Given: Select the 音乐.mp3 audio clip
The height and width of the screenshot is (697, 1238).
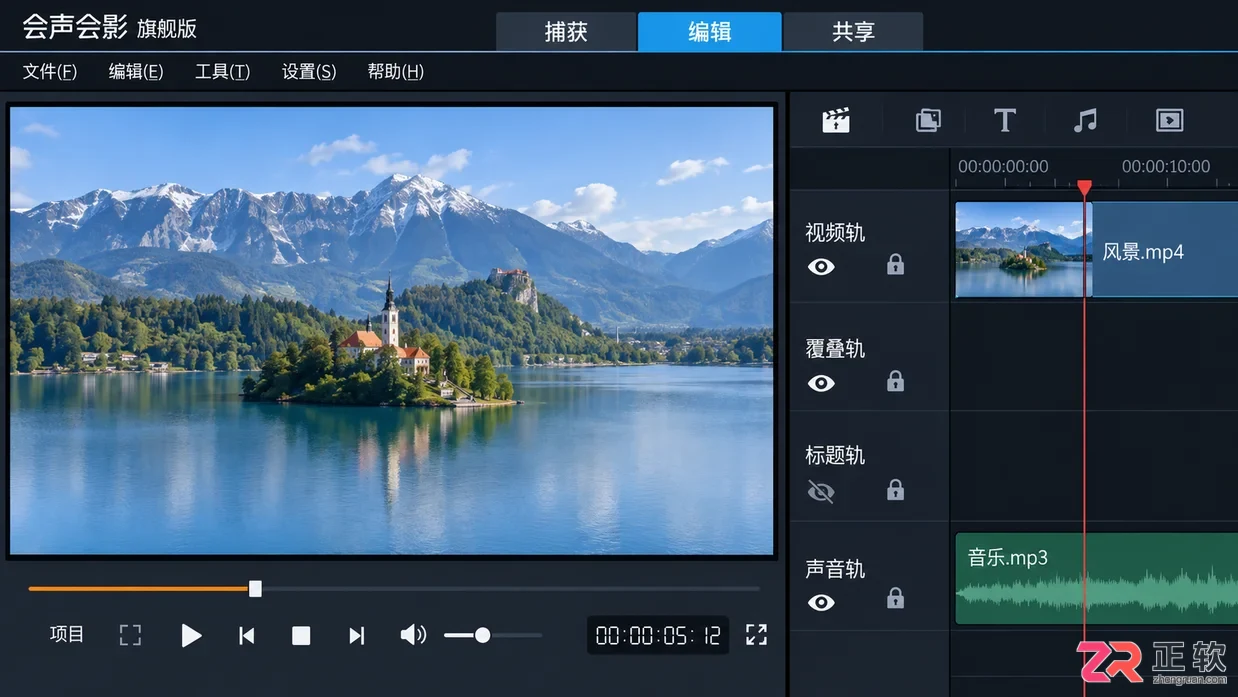Looking at the screenshot, I should pos(1096,578).
